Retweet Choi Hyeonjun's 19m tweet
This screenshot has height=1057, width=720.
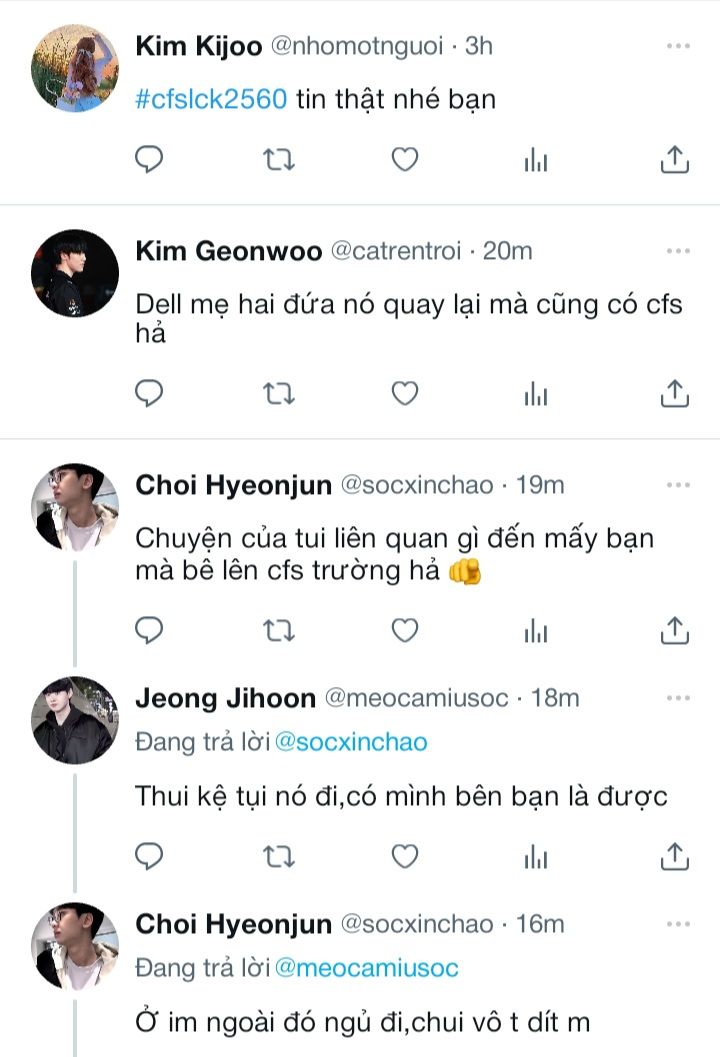(x=277, y=630)
